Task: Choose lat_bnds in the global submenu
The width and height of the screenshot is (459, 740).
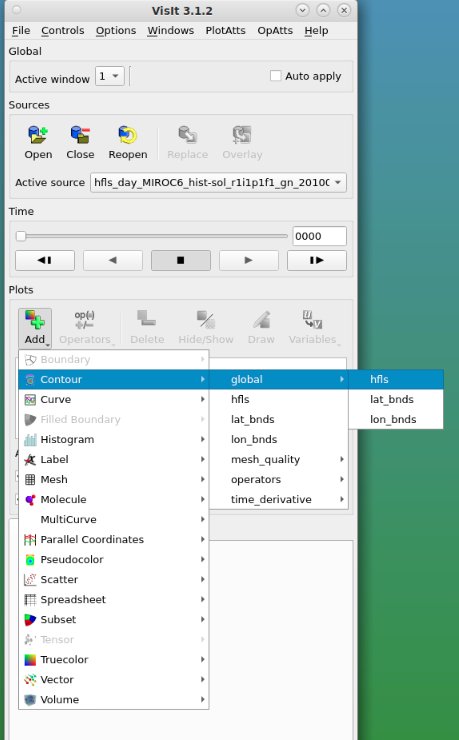Action: point(396,400)
